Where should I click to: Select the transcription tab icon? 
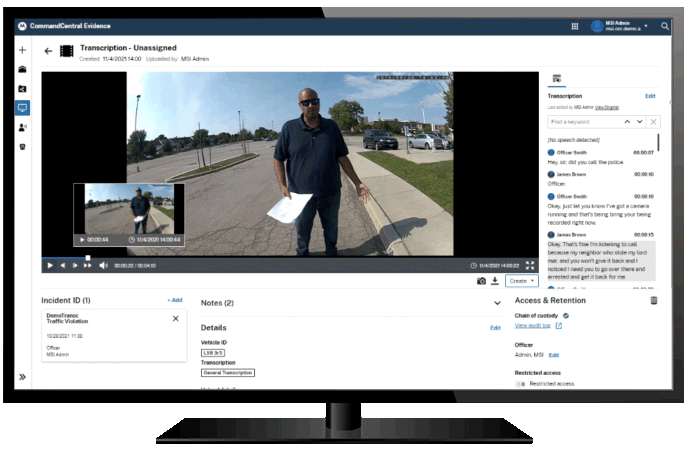pos(557,78)
